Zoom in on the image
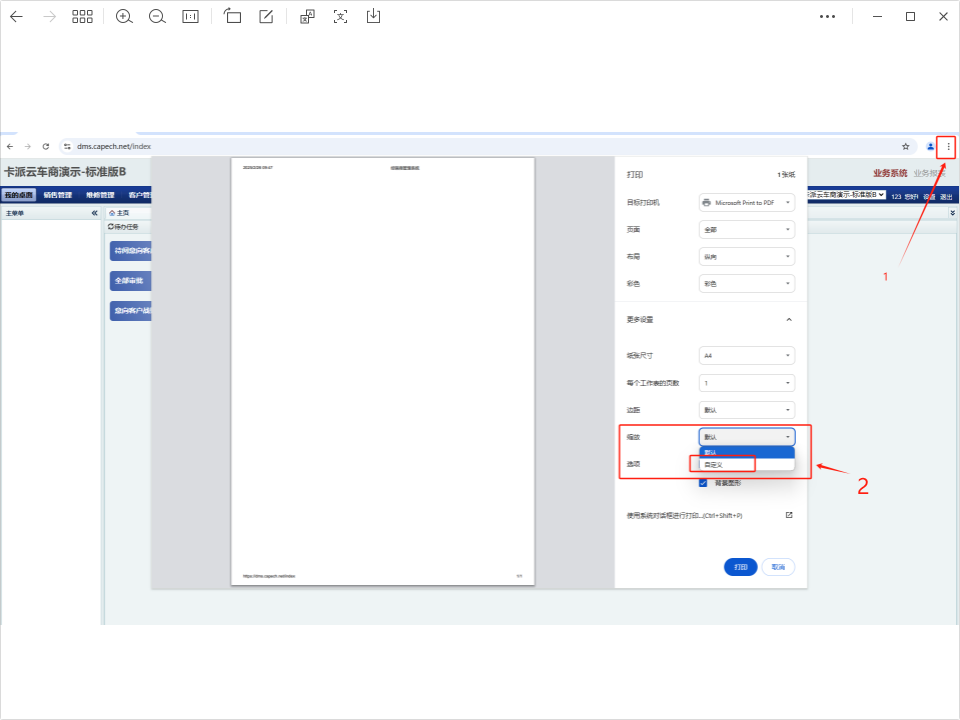Image resolution: width=960 pixels, height=720 pixels. point(124,17)
